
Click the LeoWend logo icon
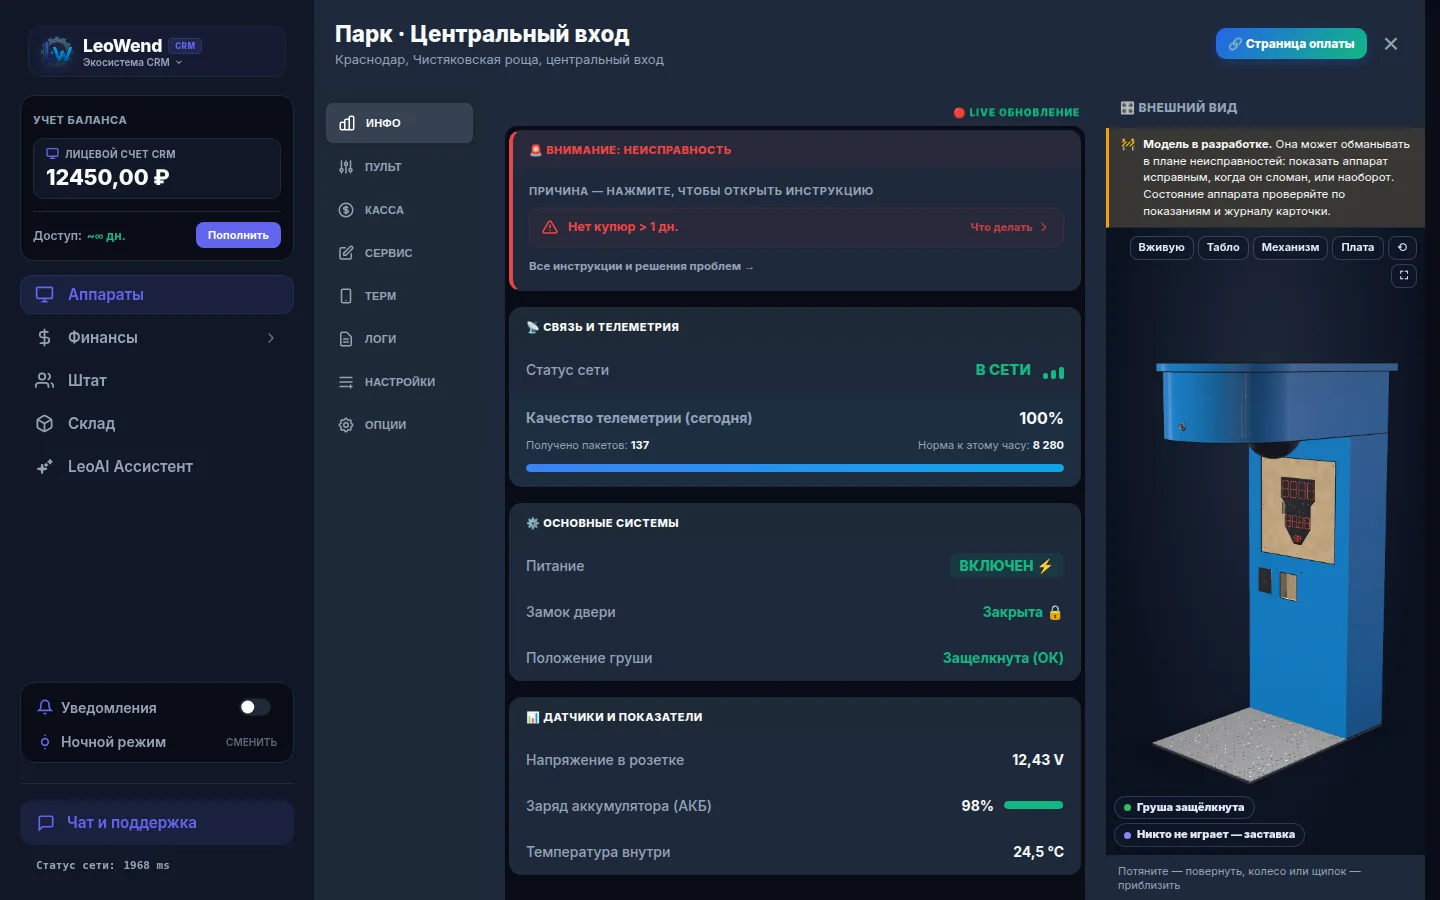pos(57,51)
